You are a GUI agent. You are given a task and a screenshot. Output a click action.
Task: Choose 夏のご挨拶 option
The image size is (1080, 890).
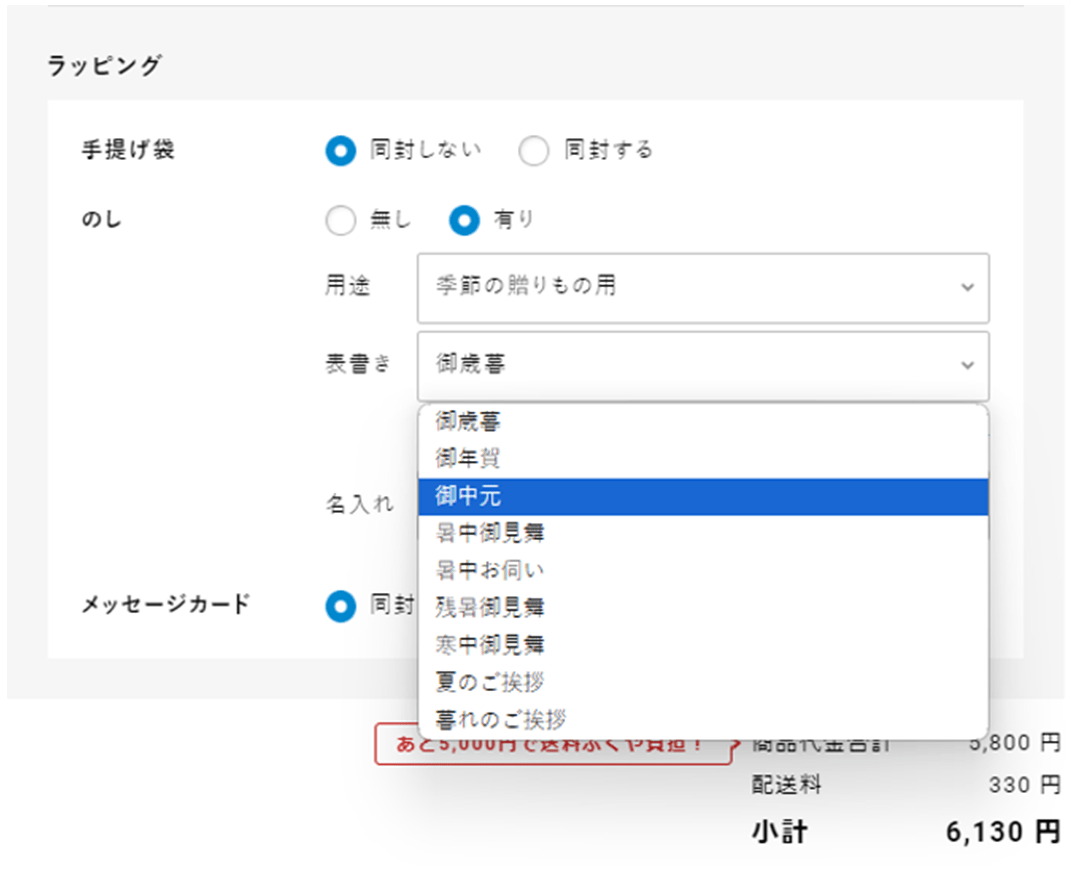703,683
